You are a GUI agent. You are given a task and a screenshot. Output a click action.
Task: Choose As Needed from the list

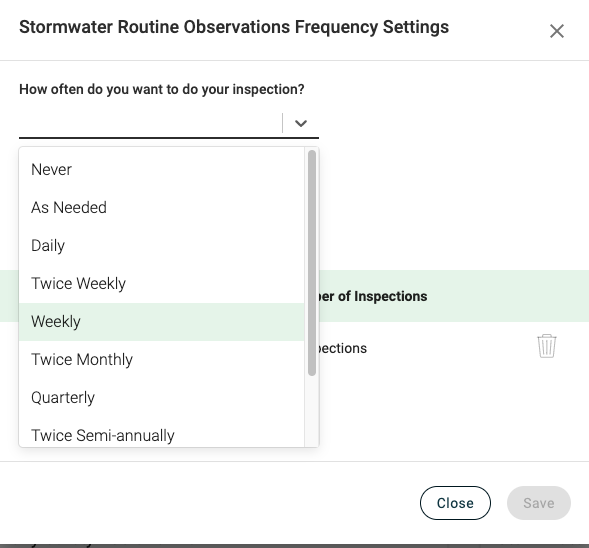coord(162,208)
